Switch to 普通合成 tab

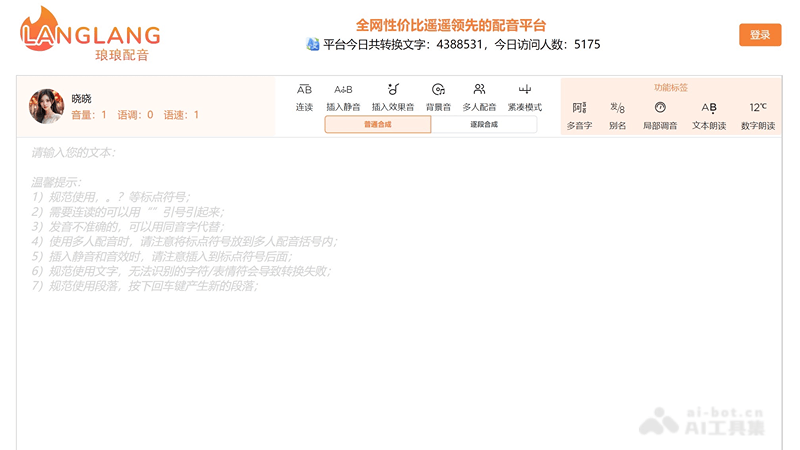click(x=378, y=125)
